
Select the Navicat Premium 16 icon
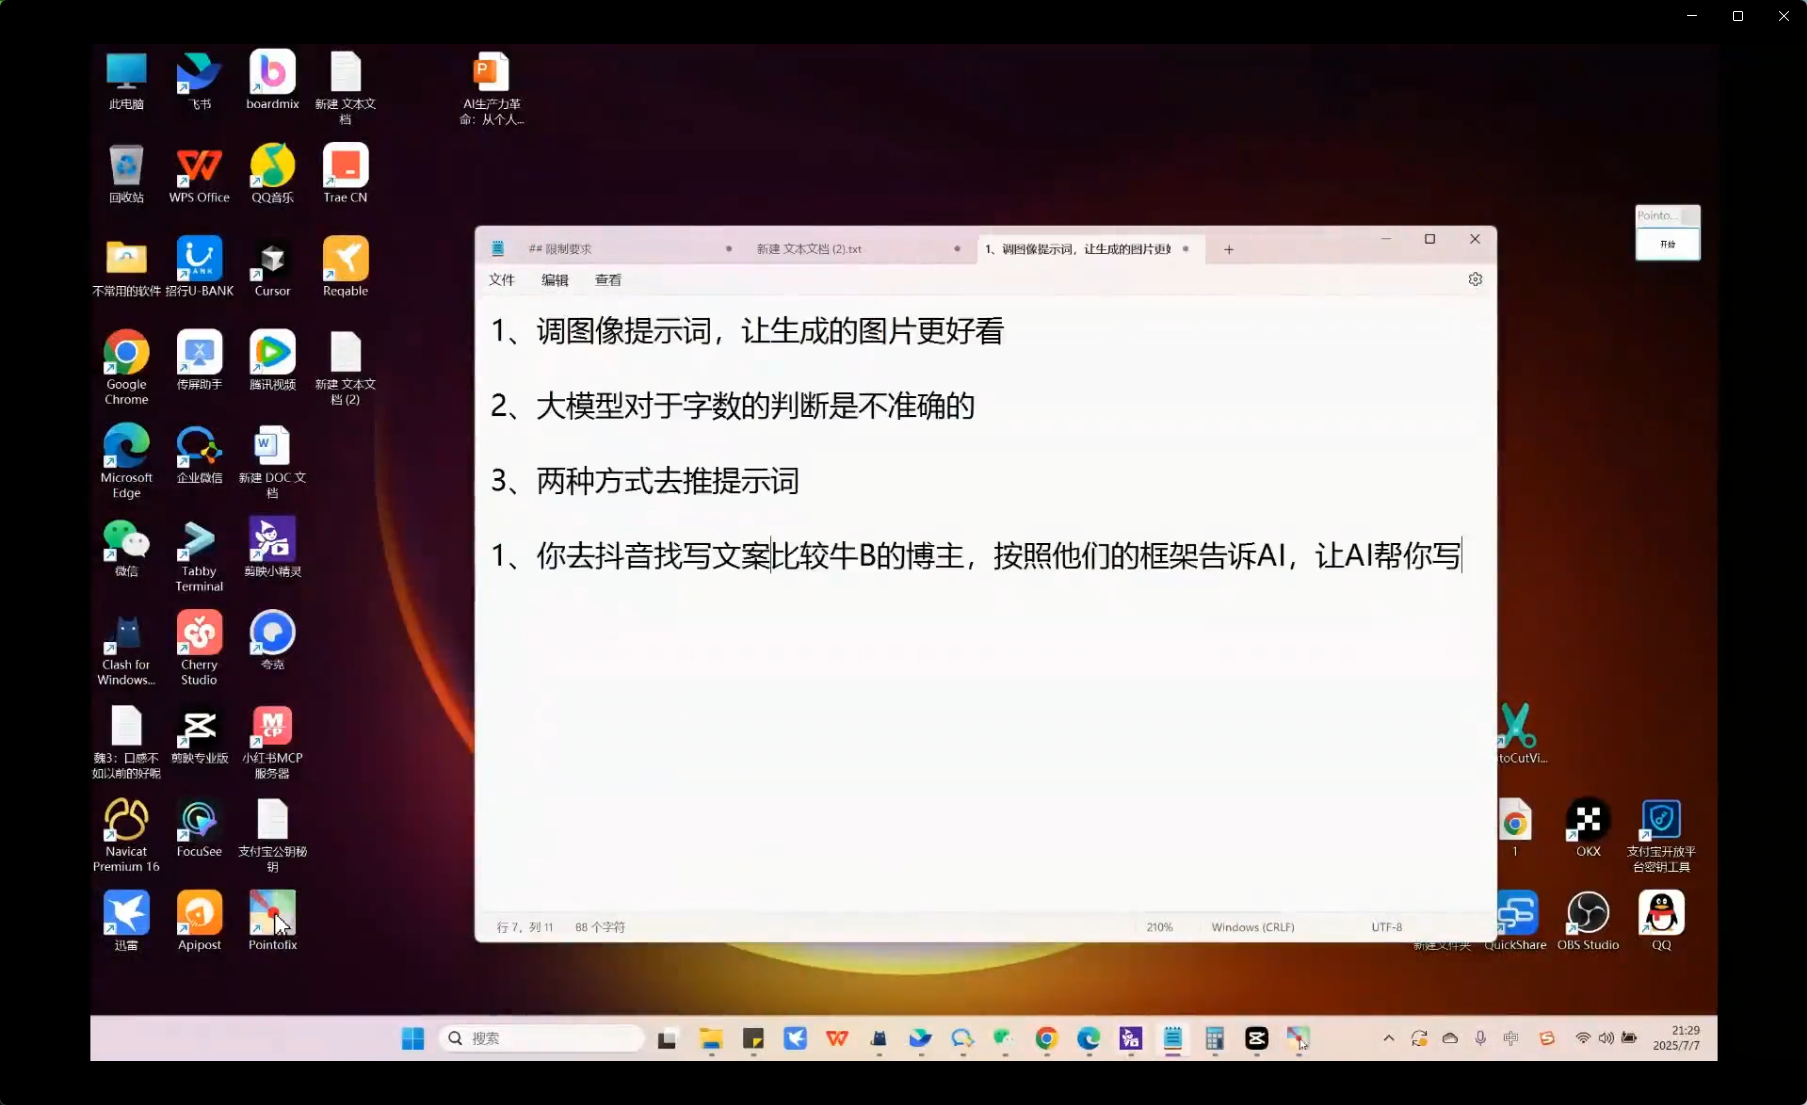point(126,834)
